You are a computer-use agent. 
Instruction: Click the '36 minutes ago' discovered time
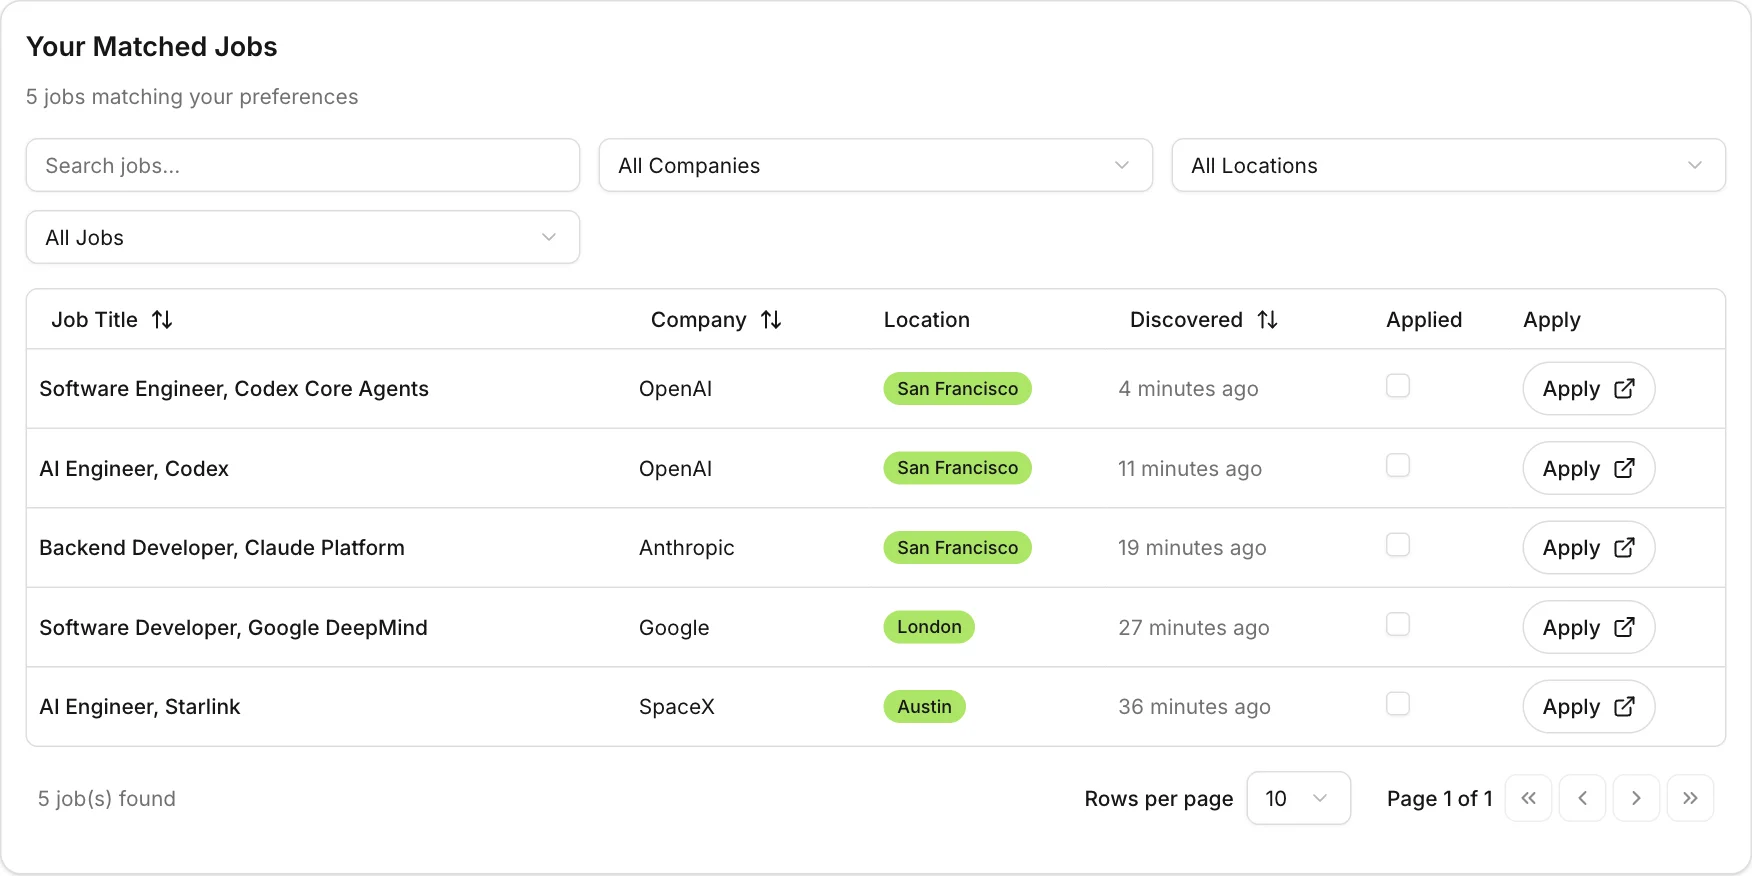(x=1194, y=707)
